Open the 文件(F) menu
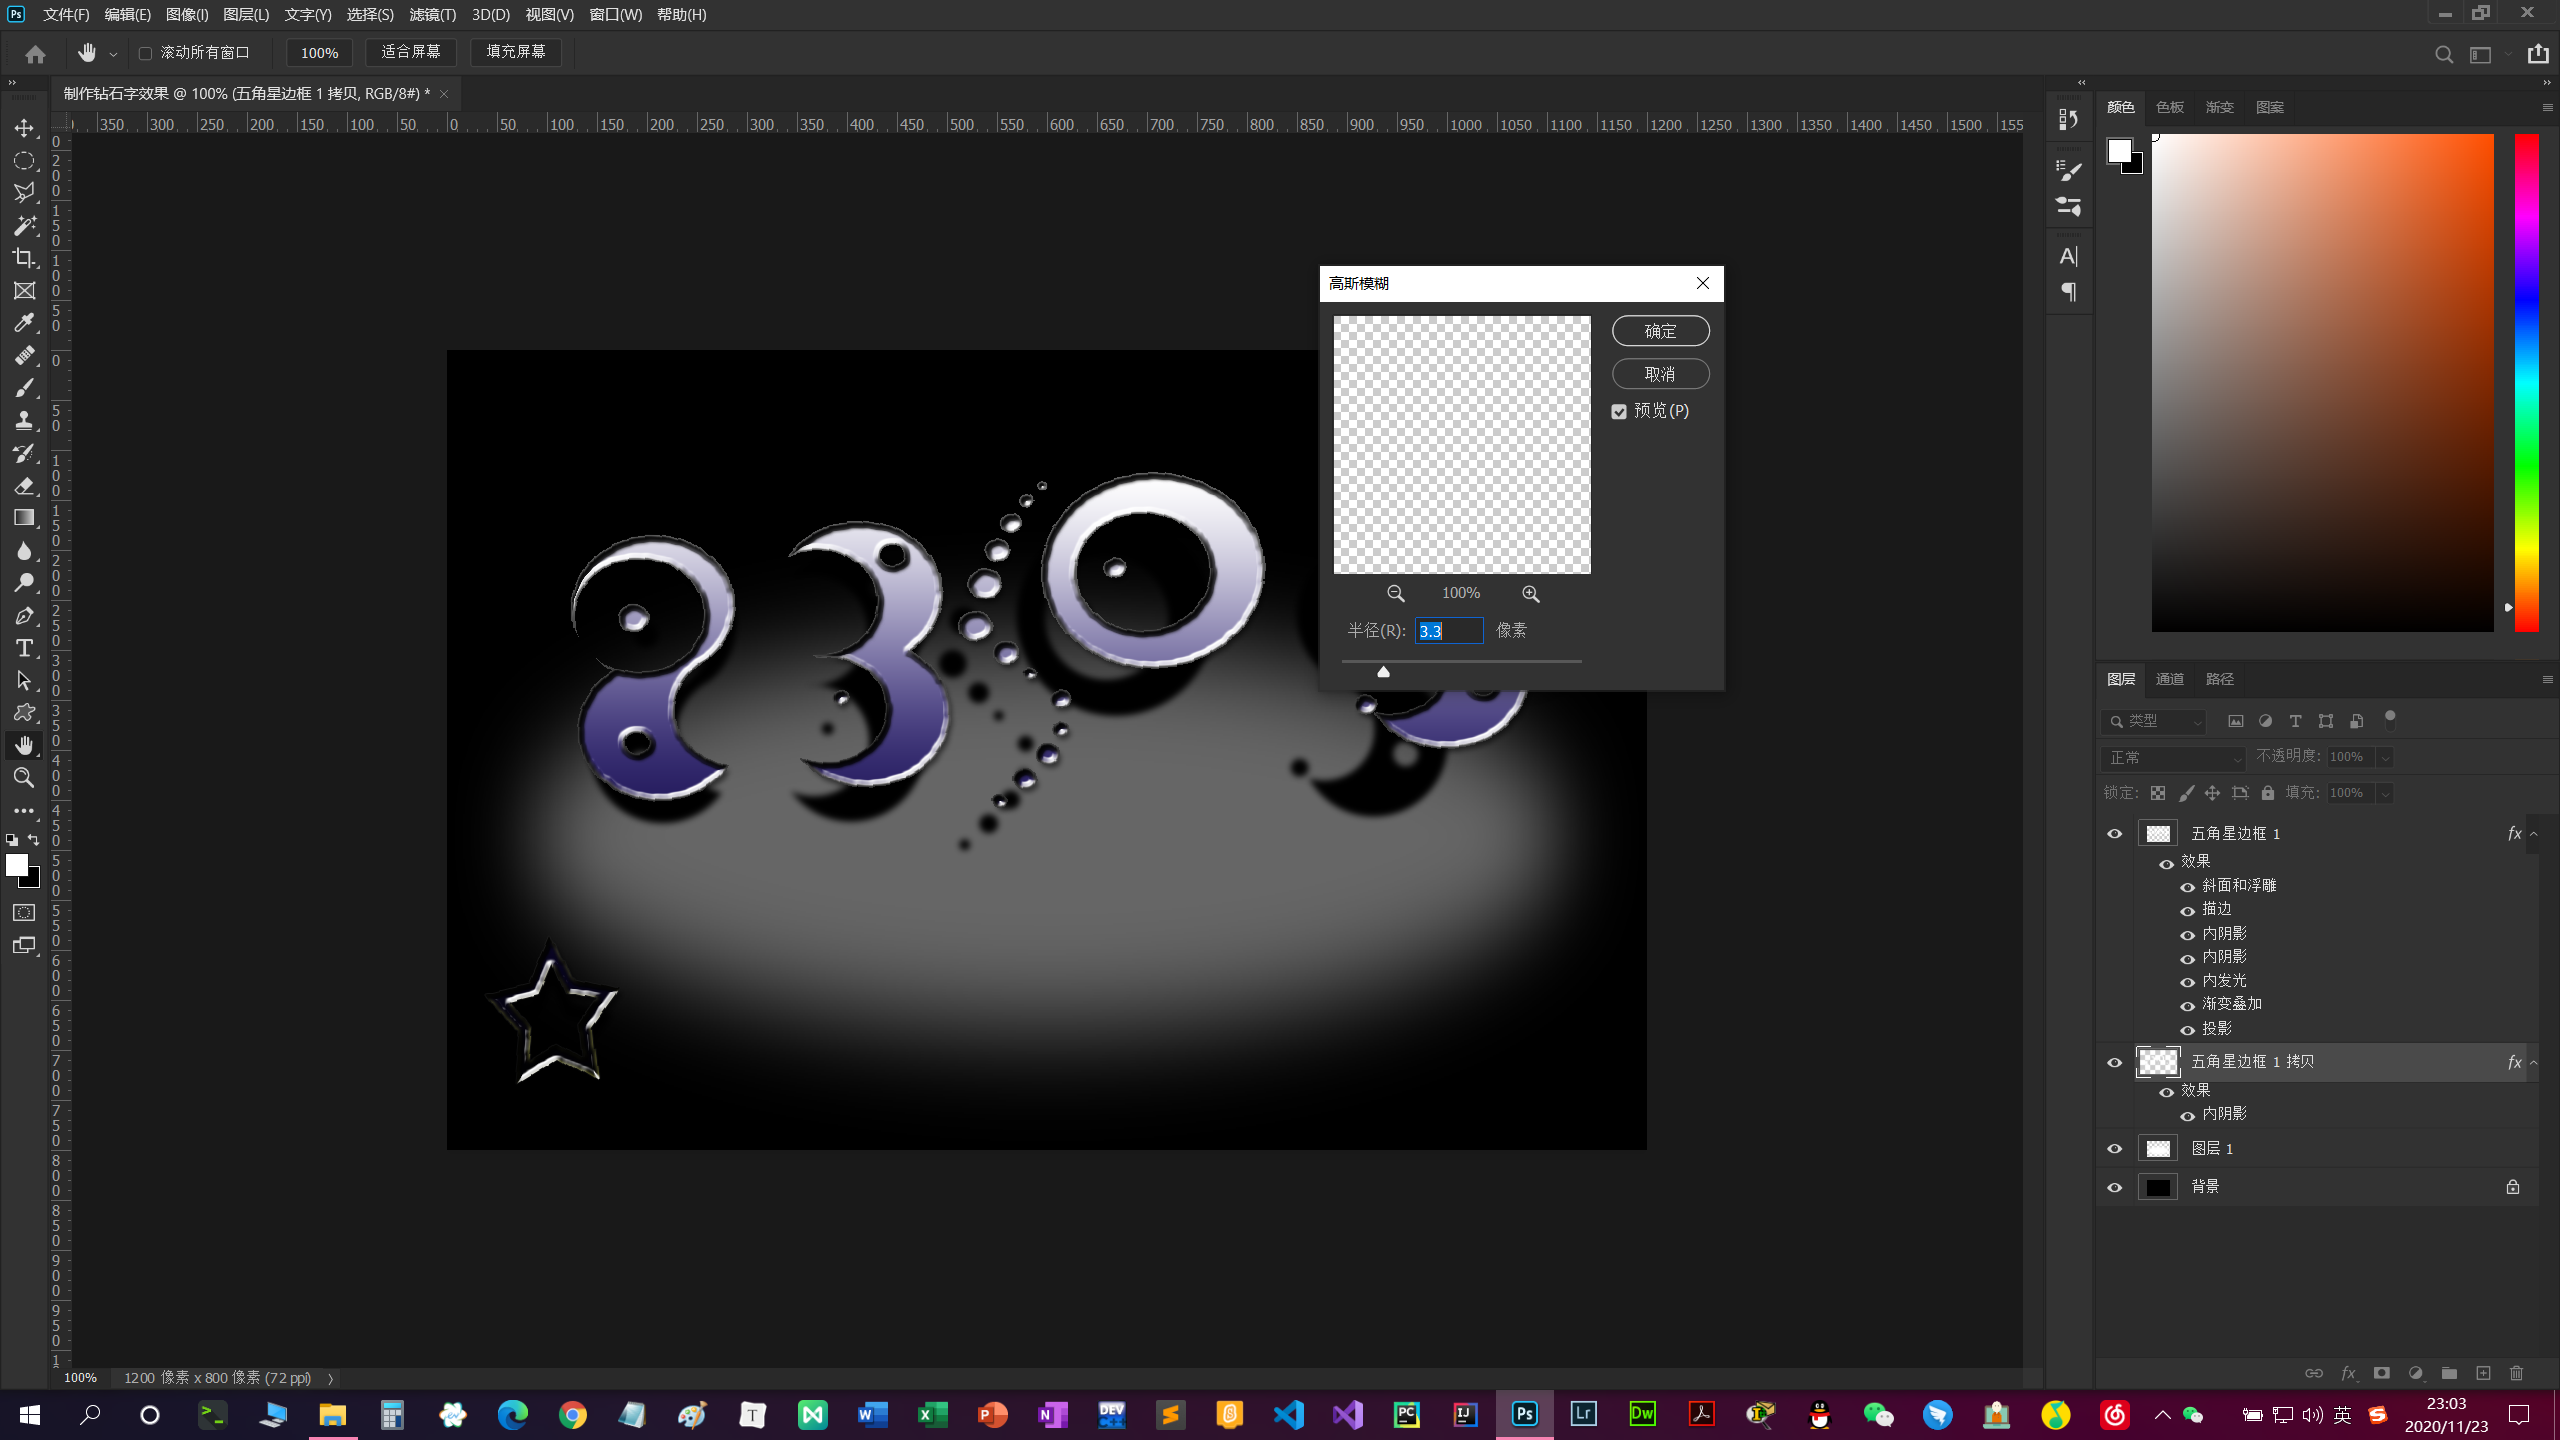The image size is (2560, 1440). point(66,15)
